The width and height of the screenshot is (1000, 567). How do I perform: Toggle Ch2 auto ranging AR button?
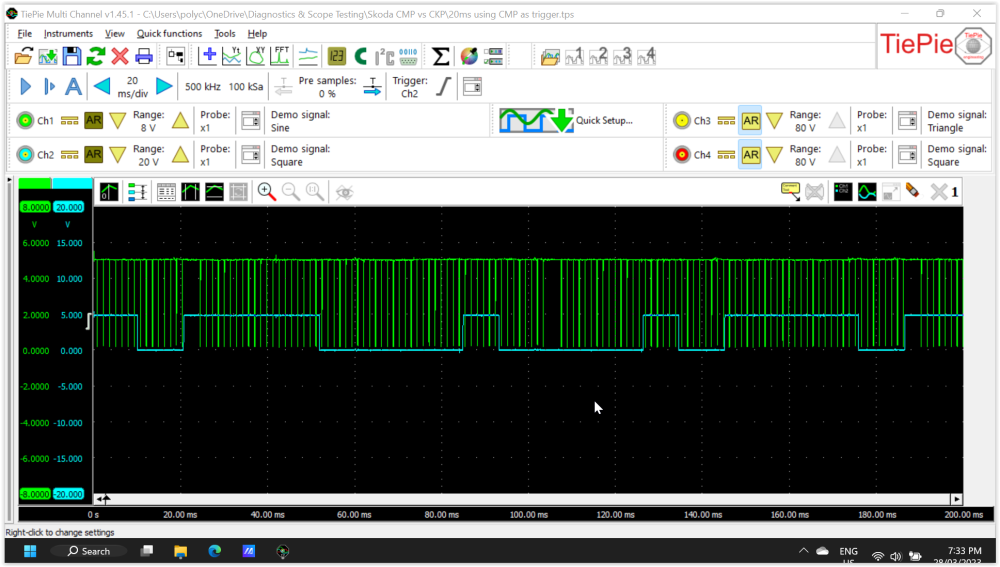pos(93,154)
